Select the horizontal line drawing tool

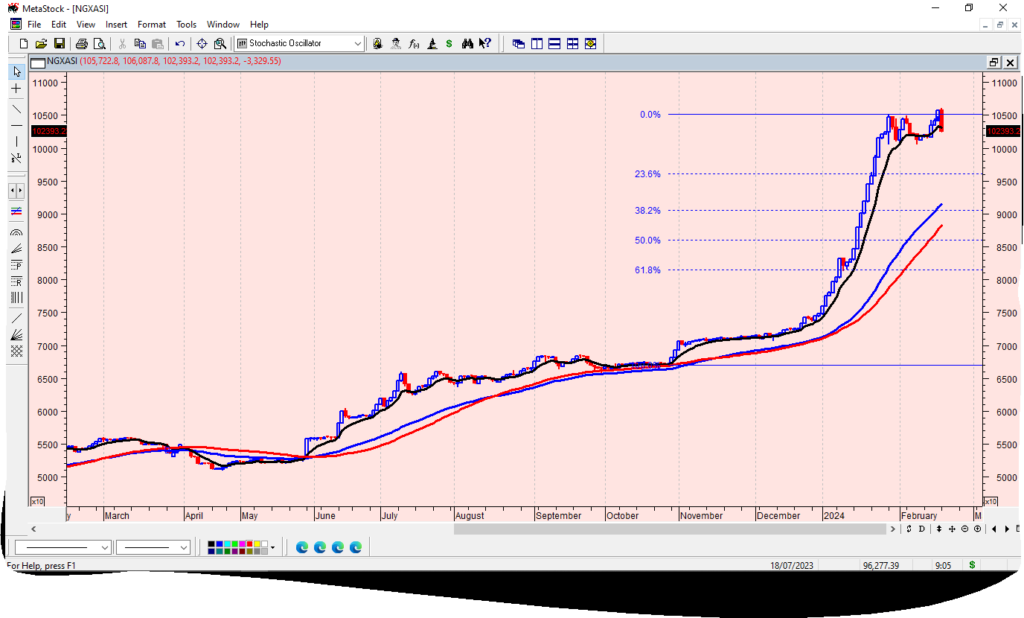coord(16,124)
